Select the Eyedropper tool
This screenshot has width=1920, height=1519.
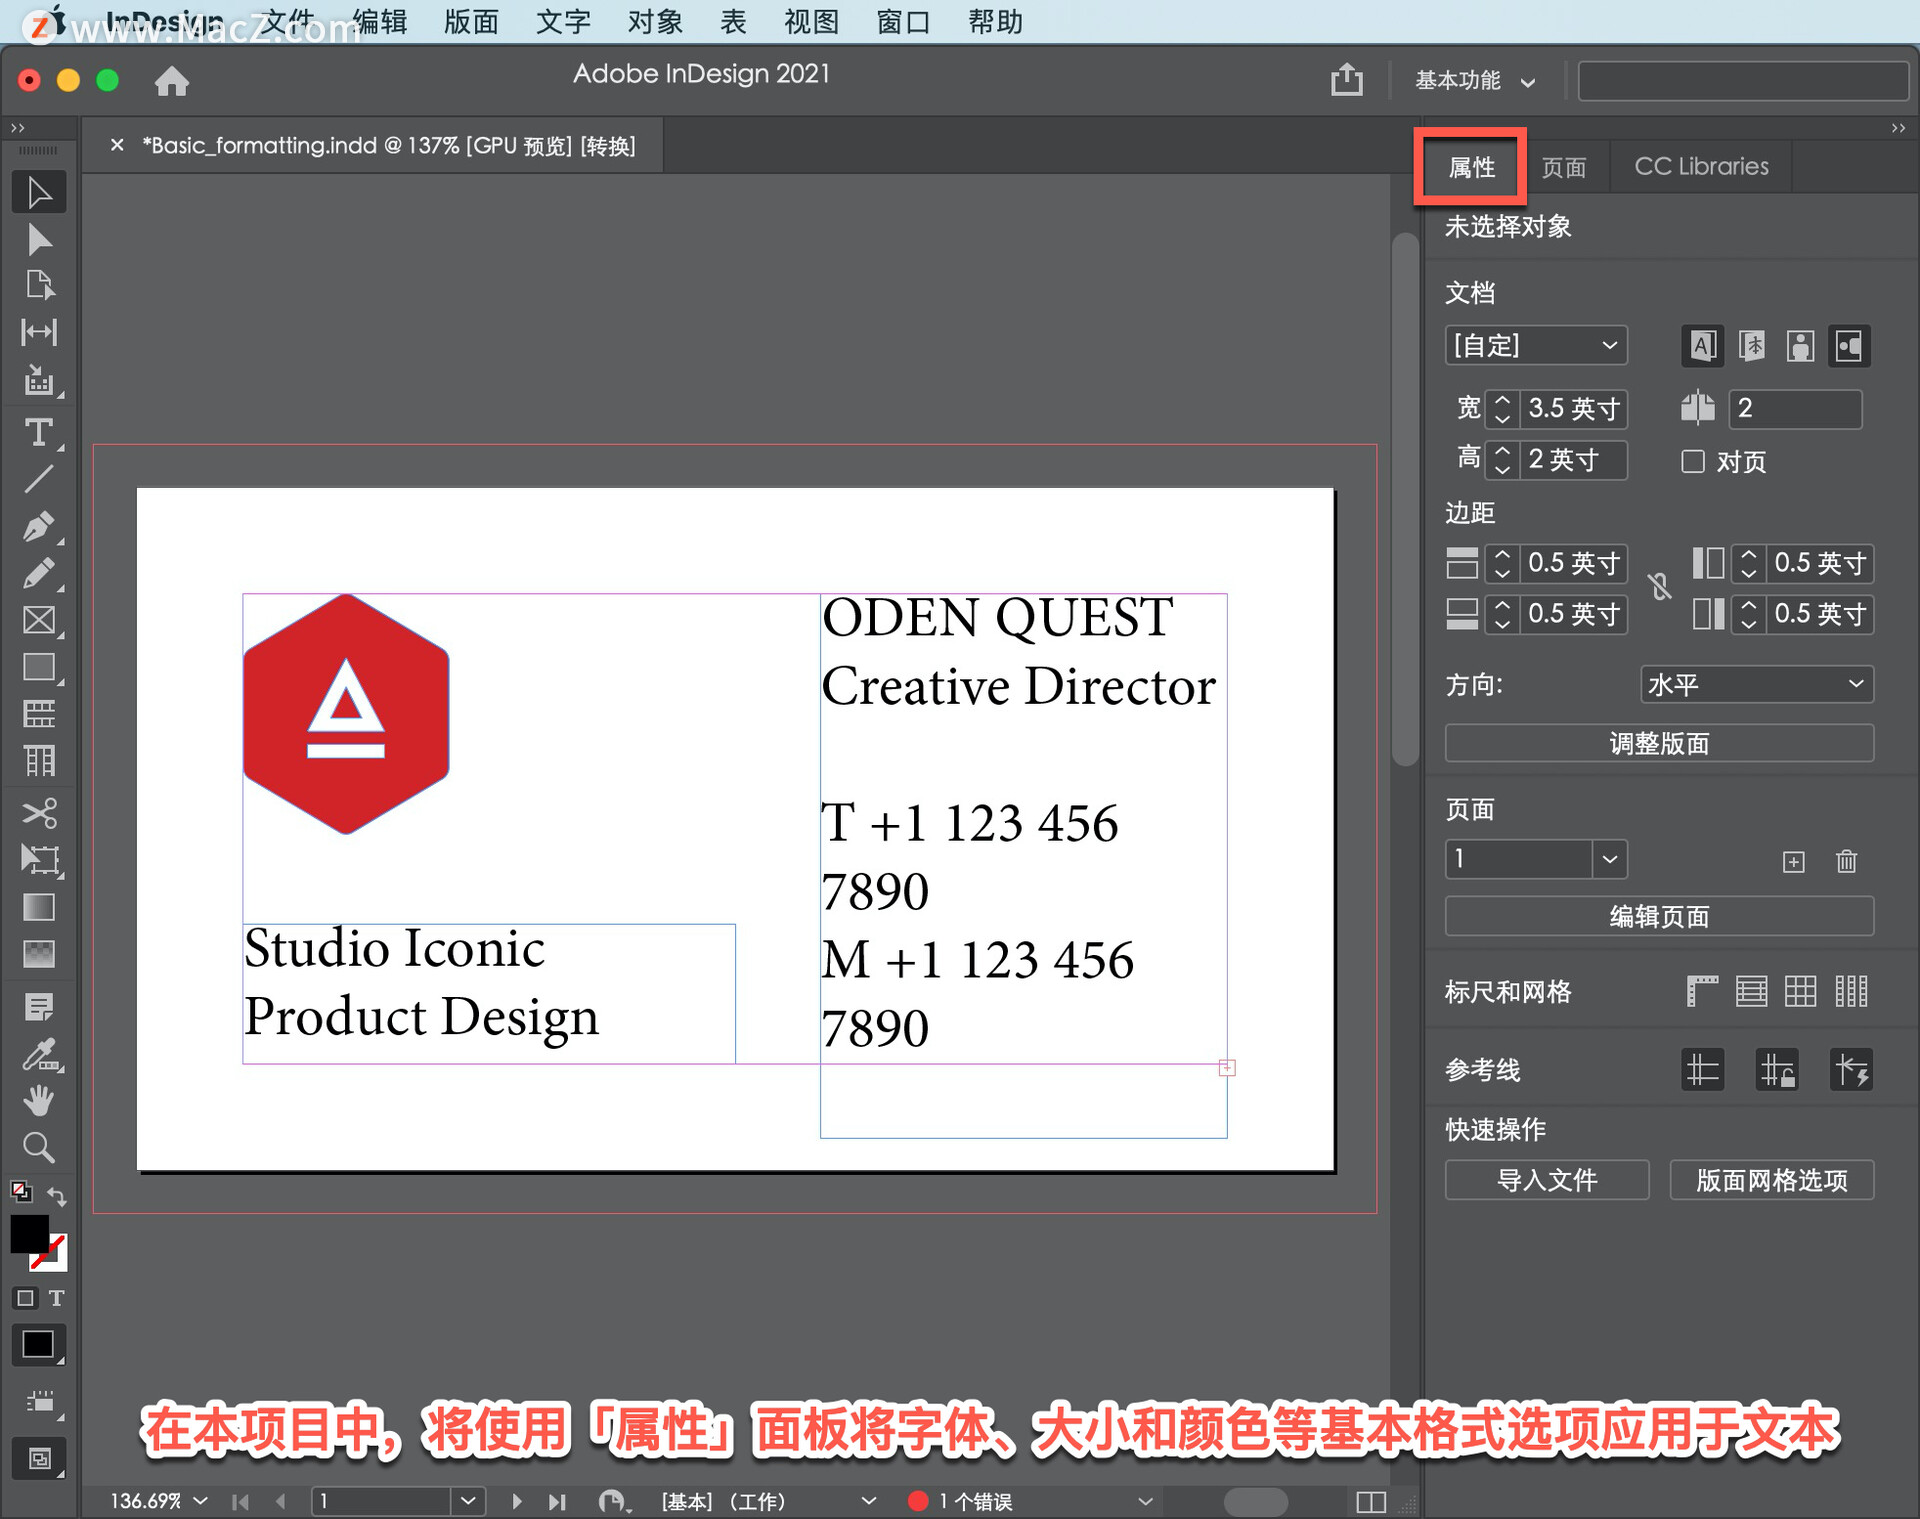[40, 1054]
